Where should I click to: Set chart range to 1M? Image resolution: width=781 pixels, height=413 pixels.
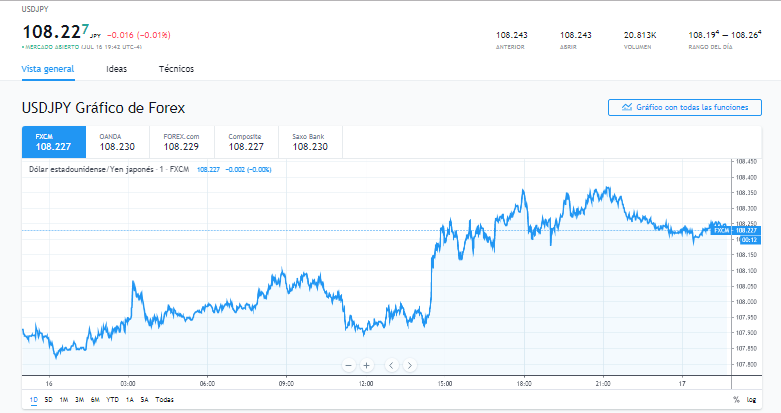pos(64,400)
